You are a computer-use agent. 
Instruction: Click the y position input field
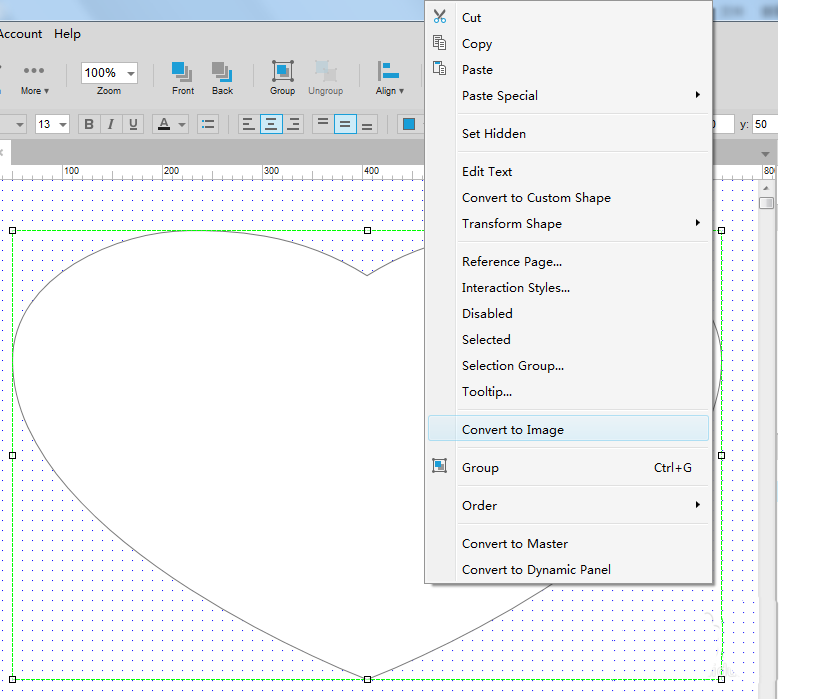click(764, 124)
